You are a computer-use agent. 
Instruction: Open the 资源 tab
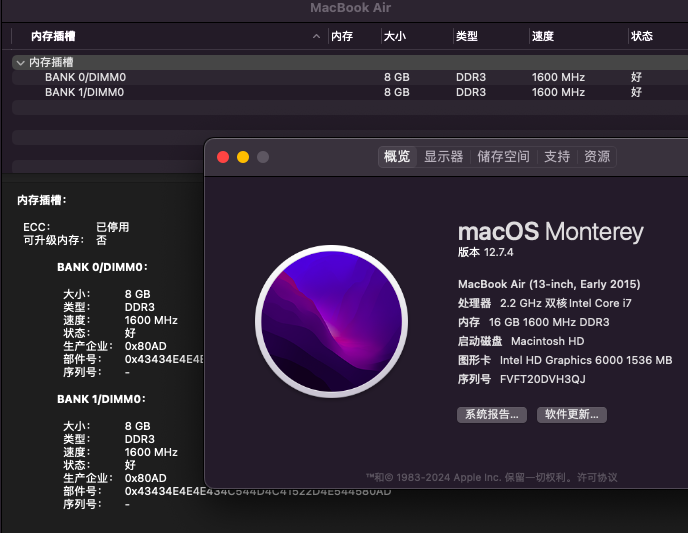(x=597, y=157)
